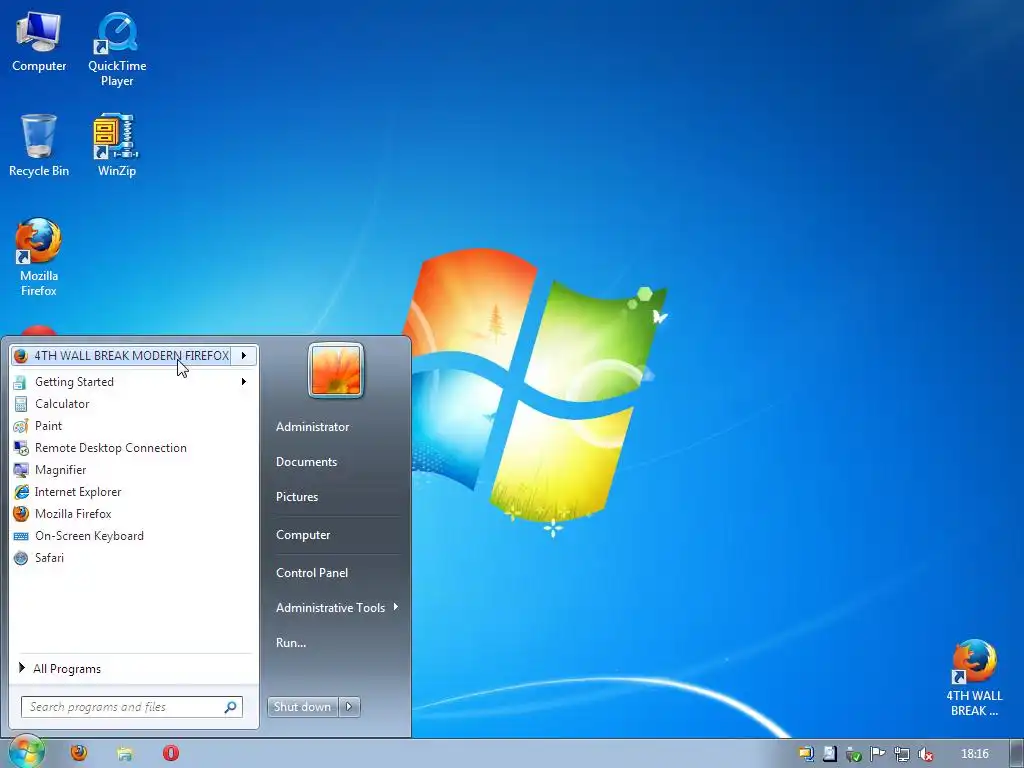
Task: Open the Run... dialog
Action: click(291, 643)
